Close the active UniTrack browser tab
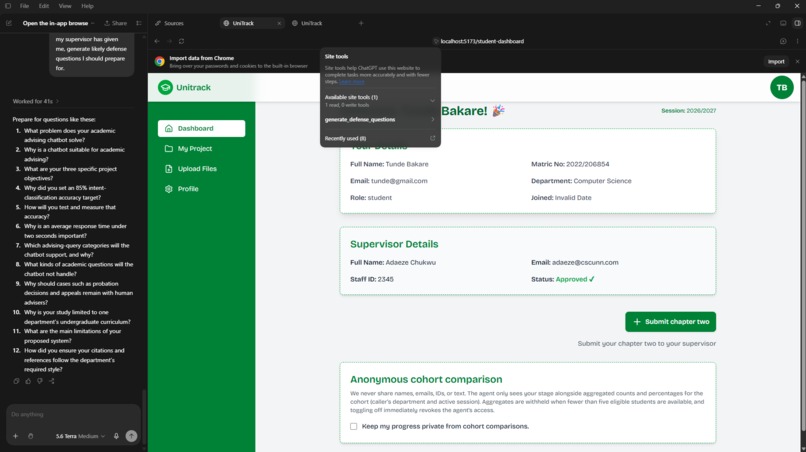The height and width of the screenshot is (452, 806). (x=279, y=23)
